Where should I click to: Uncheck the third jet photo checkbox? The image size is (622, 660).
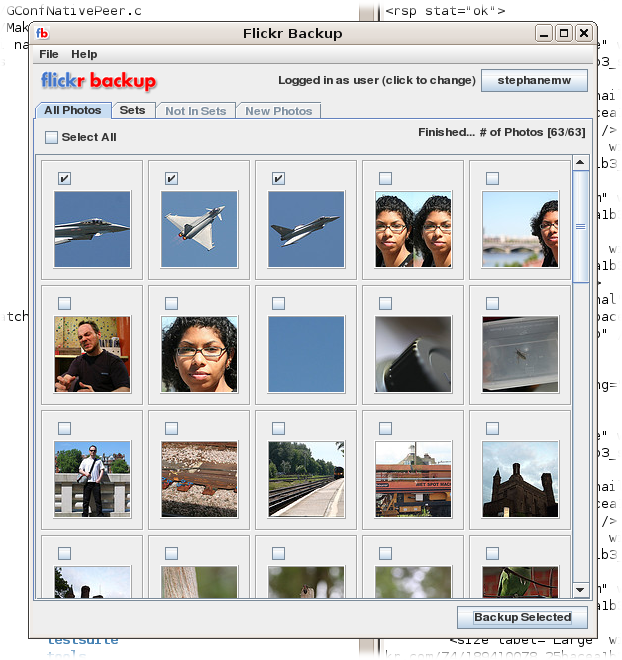278,178
